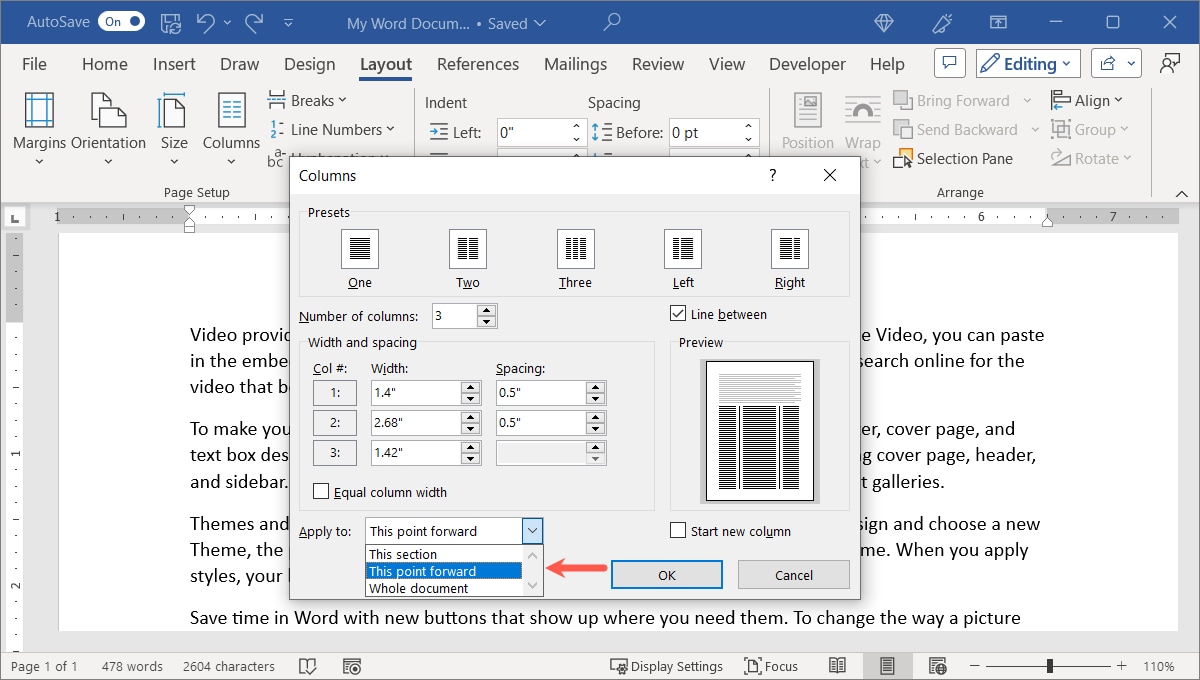Screen dimensions: 1200x680
Task: Select the Three columns preset
Action: coord(575,248)
